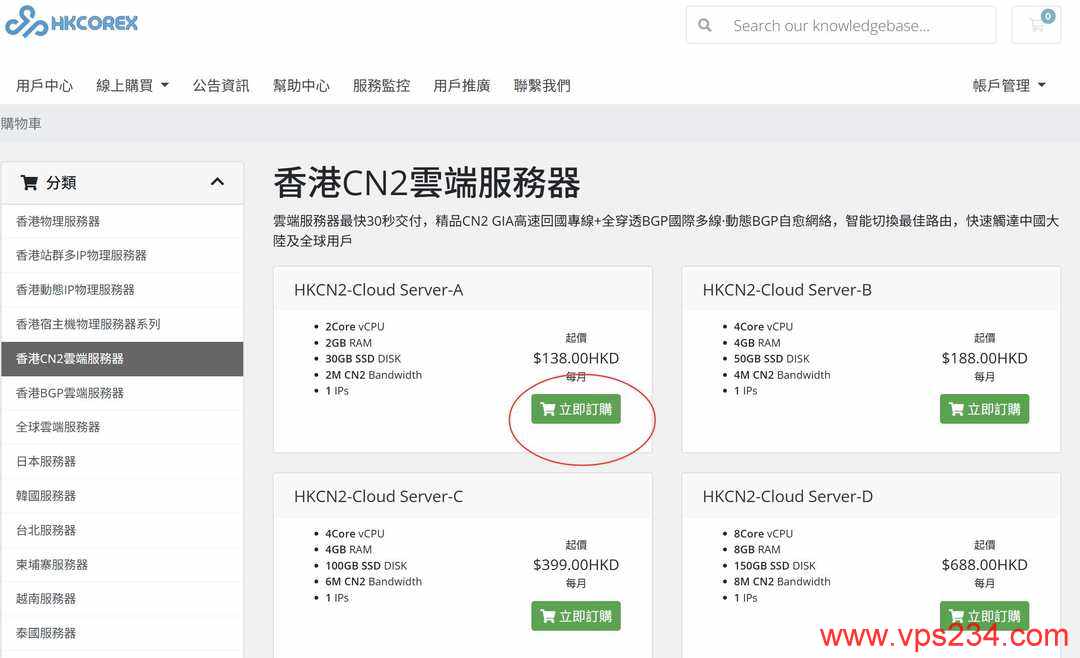The height and width of the screenshot is (658, 1080).
Task: Click the HKCN2-Cloud Server-A title
Action: [x=378, y=290]
